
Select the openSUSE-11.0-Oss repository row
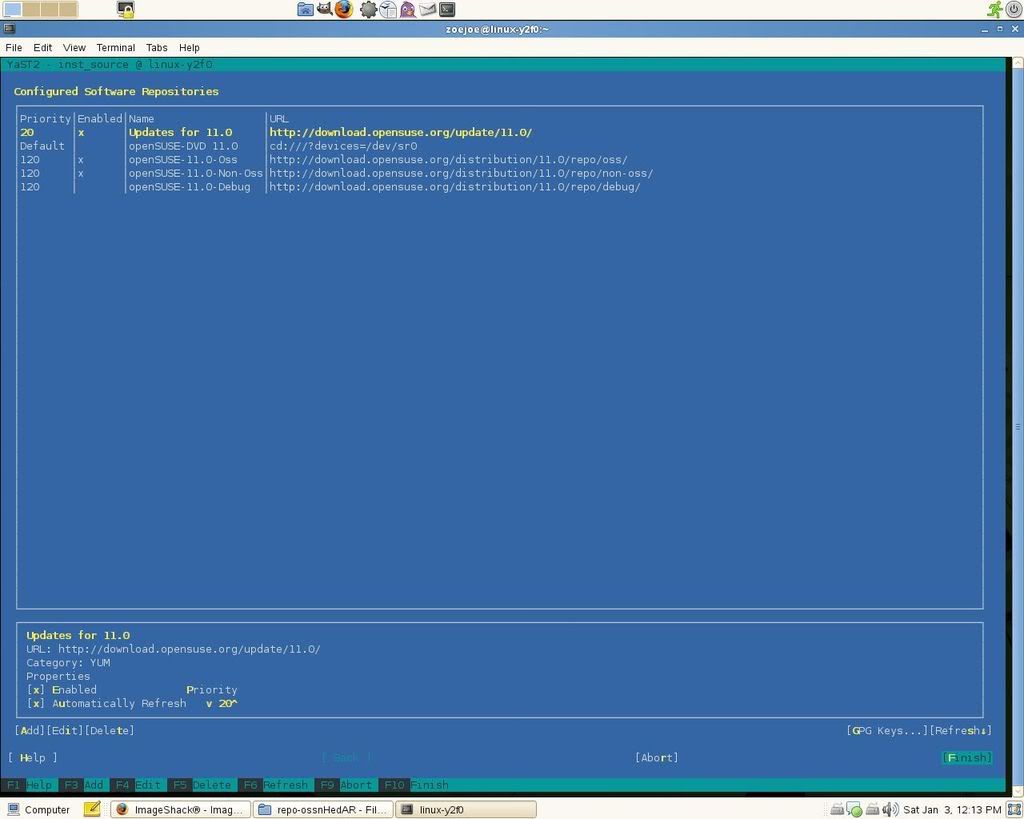[x=500, y=160]
